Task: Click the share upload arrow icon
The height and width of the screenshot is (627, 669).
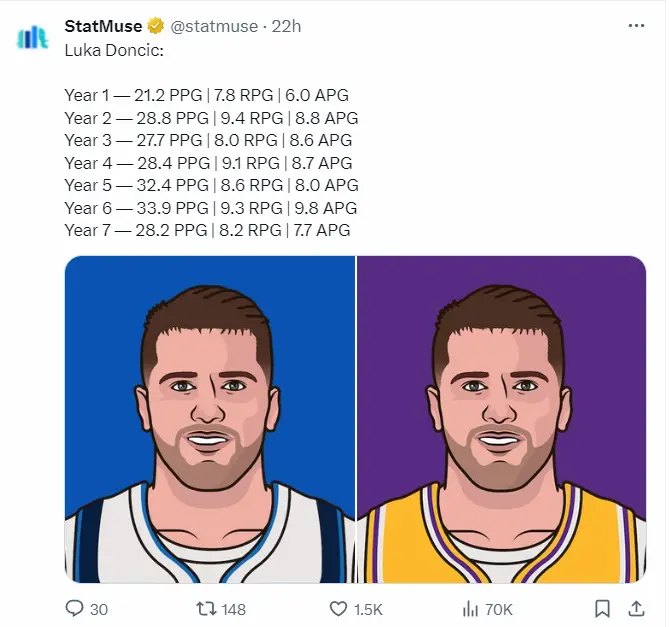Action: (x=635, y=608)
